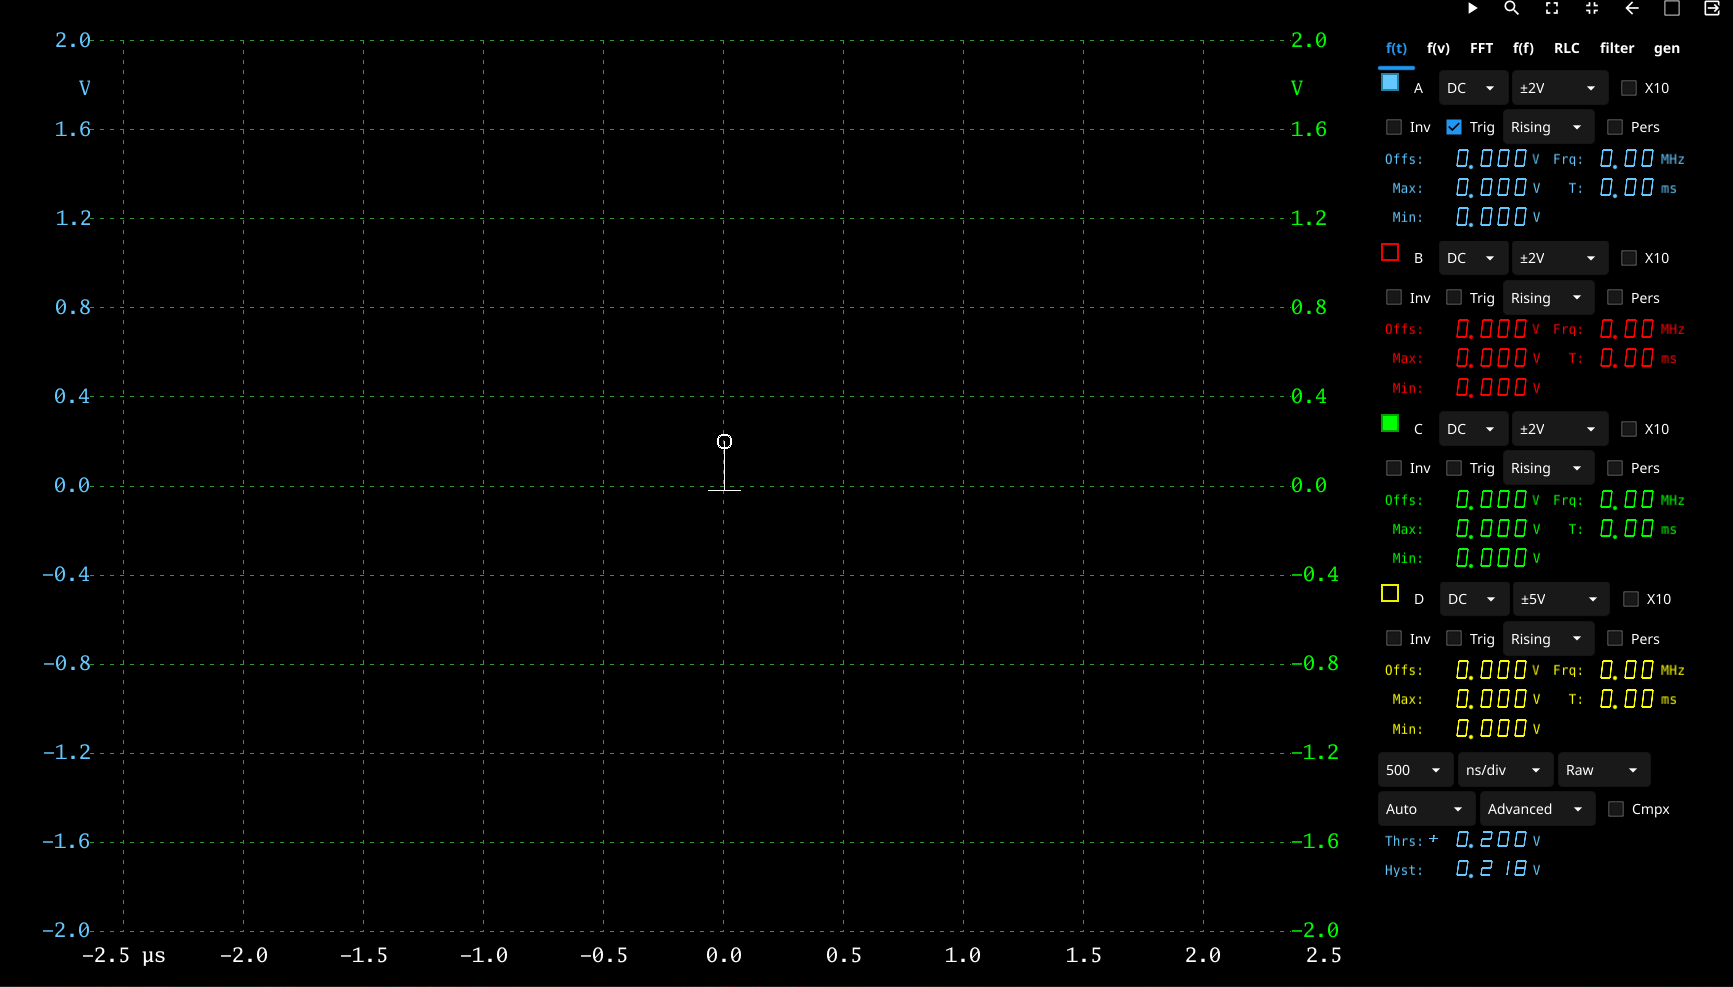Open channel B ±2V range dropdown

point(1560,258)
